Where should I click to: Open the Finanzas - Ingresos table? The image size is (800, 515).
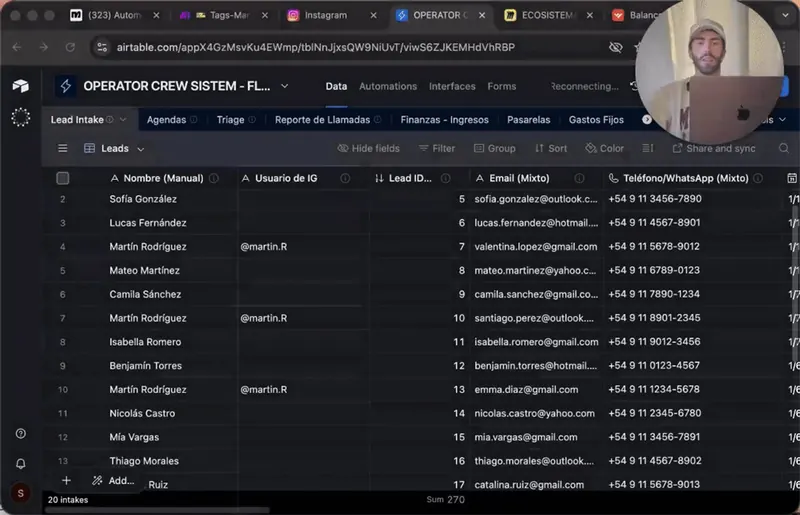point(444,119)
